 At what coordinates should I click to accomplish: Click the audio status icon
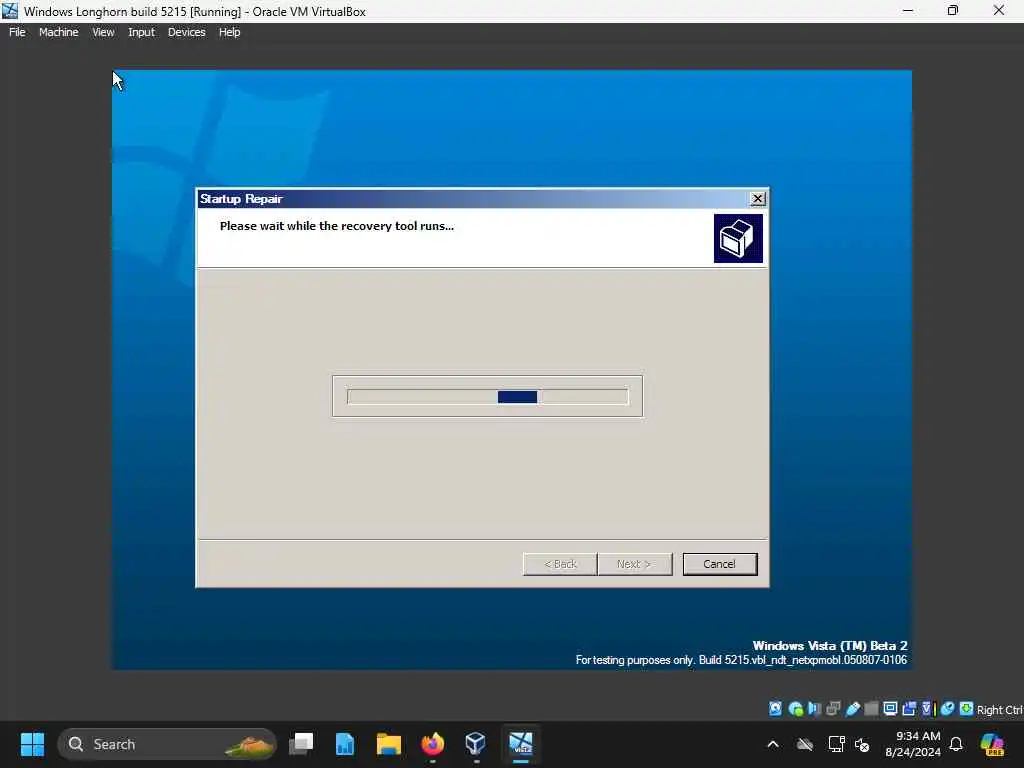814,709
